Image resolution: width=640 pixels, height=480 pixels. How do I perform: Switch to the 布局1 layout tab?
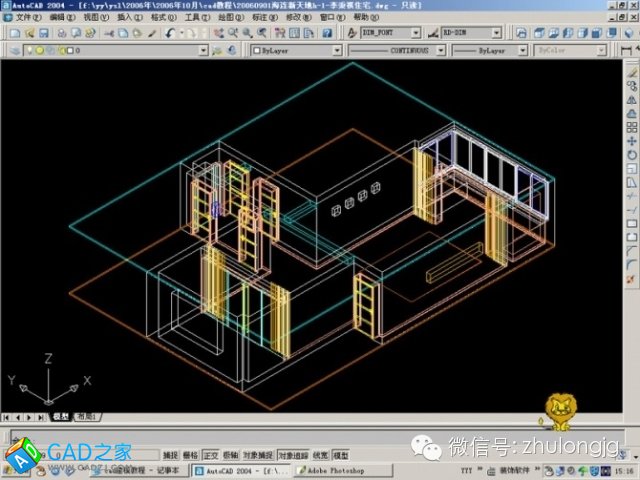coord(87,416)
